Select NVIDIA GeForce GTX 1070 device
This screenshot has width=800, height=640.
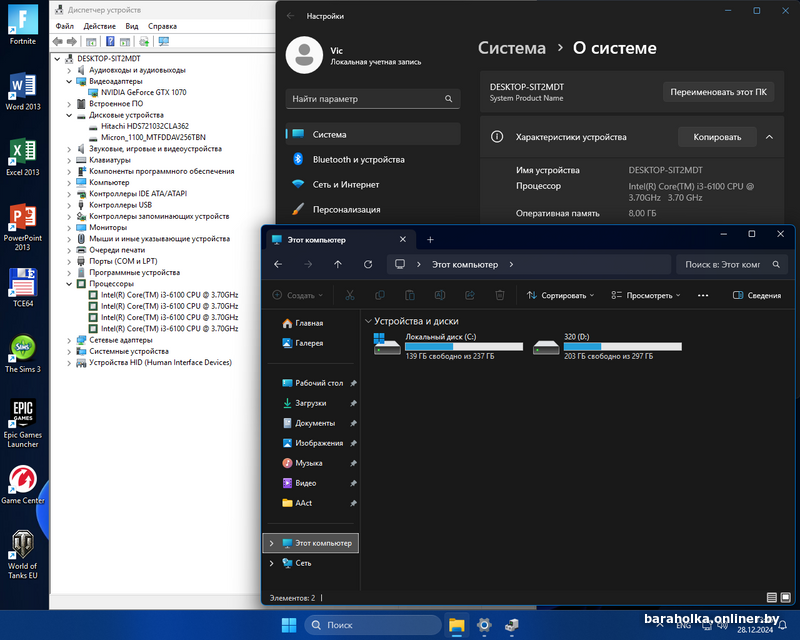pyautogui.click(x=143, y=92)
